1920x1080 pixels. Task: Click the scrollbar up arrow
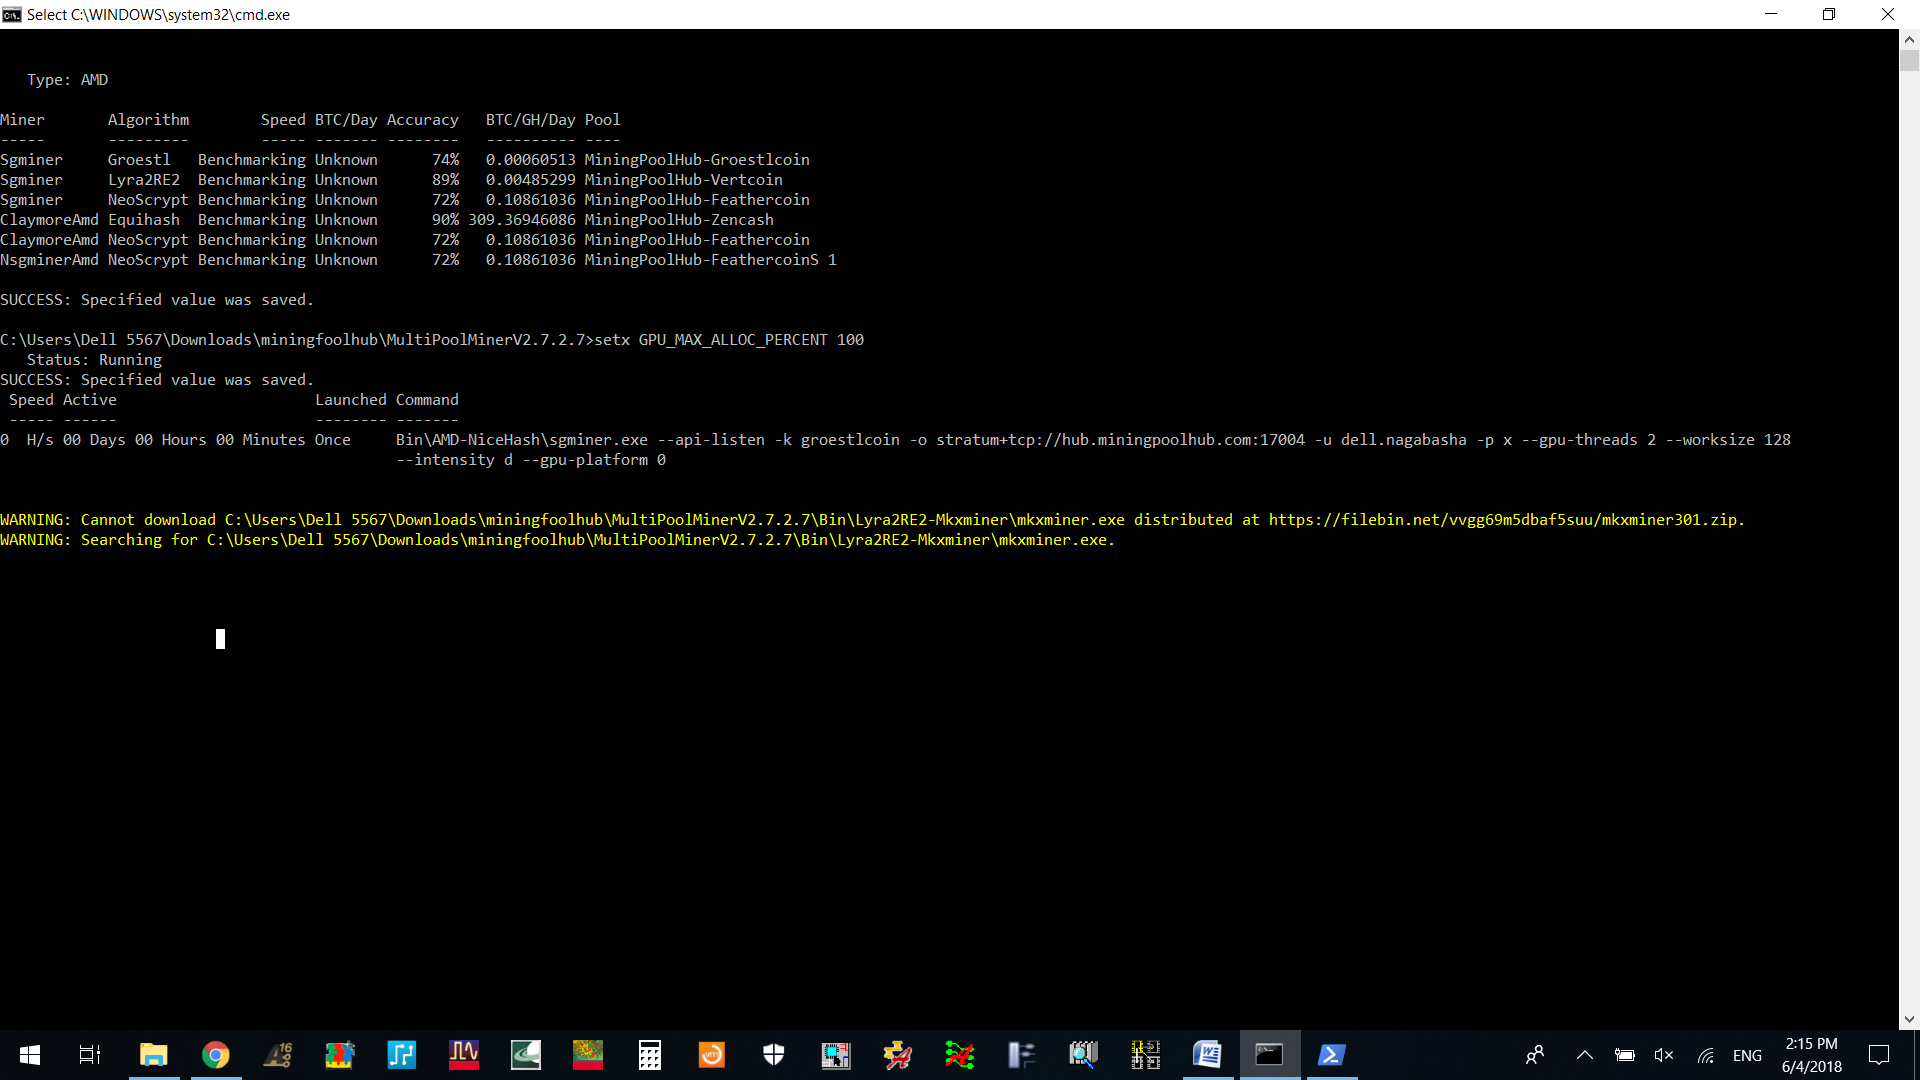[1910, 38]
